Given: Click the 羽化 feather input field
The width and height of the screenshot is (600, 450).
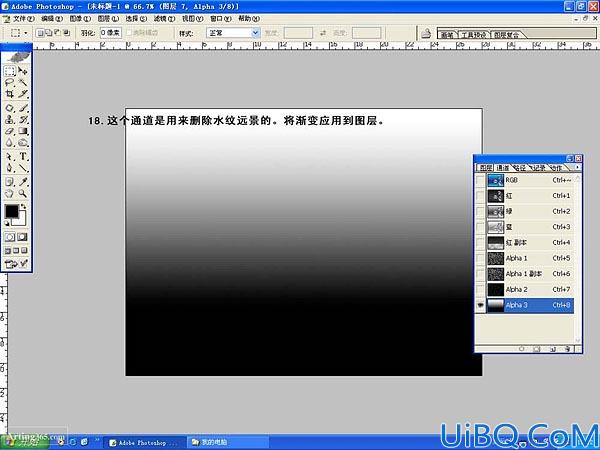Looking at the screenshot, I should pos(111,33).
